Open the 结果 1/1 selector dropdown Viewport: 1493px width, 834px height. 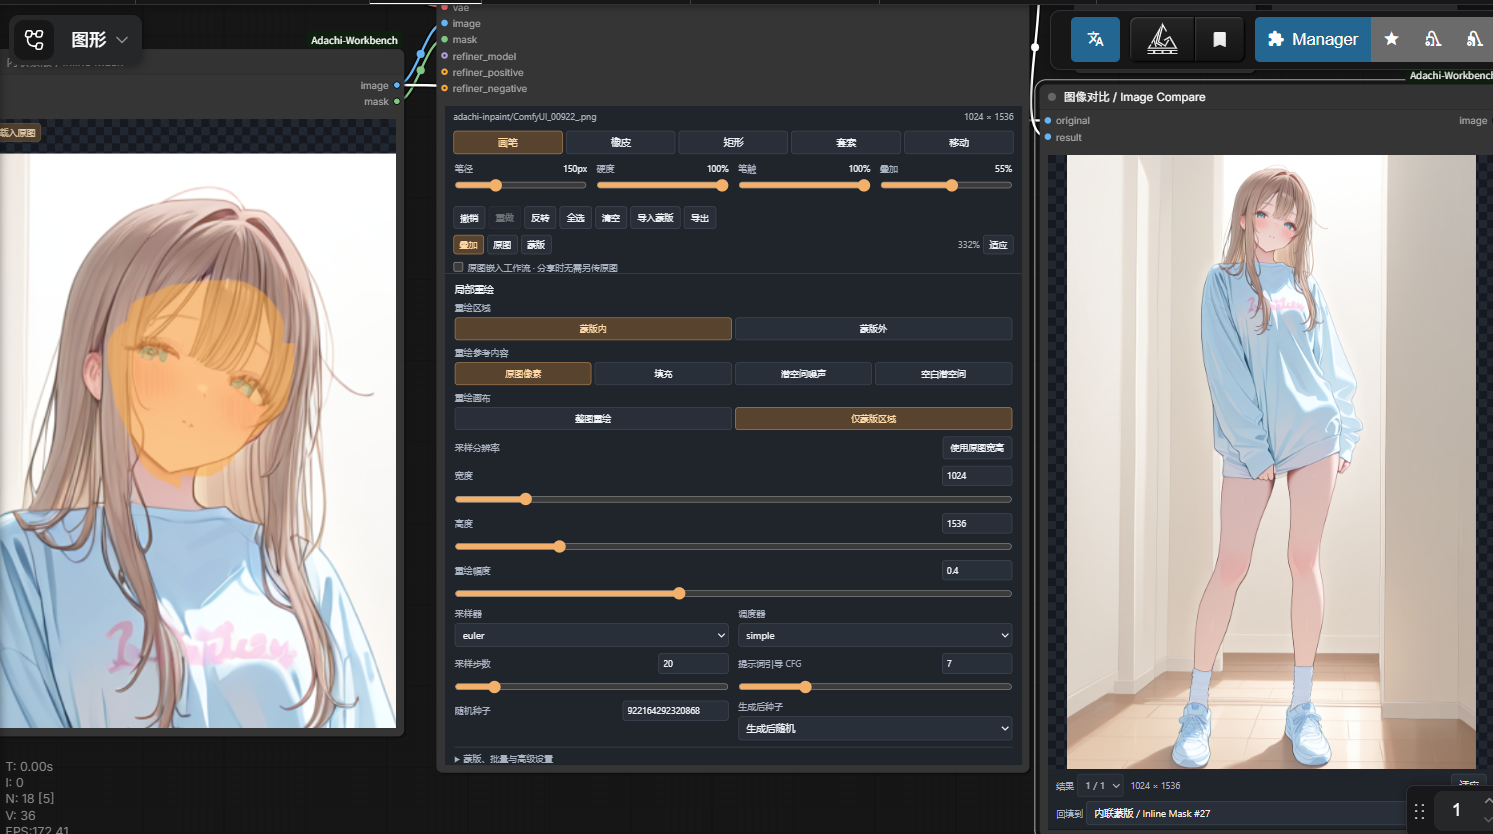pyautogui.click(x=1102, y=786)
